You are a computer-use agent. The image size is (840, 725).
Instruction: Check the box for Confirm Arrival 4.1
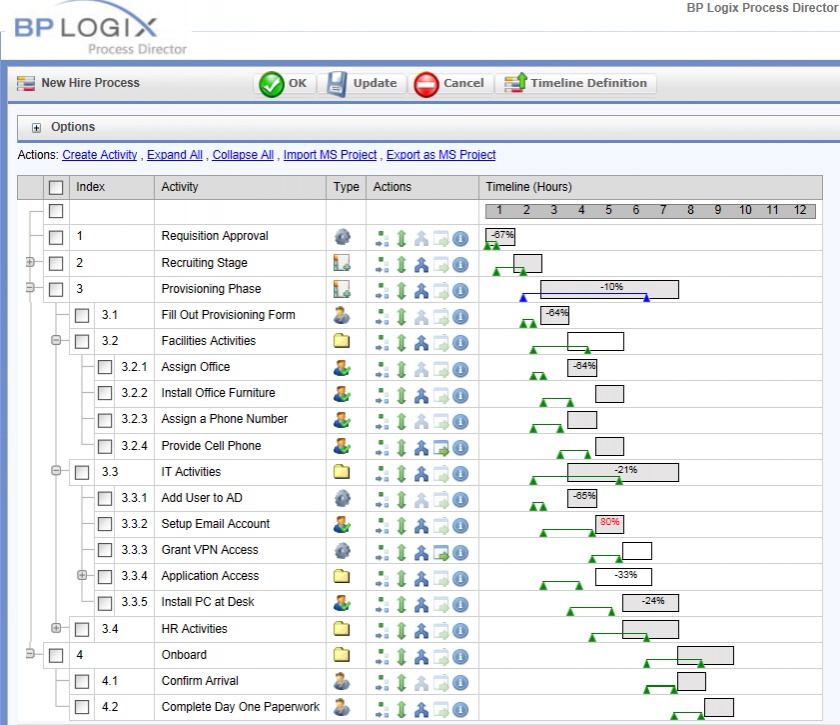[x=82, y=682]
